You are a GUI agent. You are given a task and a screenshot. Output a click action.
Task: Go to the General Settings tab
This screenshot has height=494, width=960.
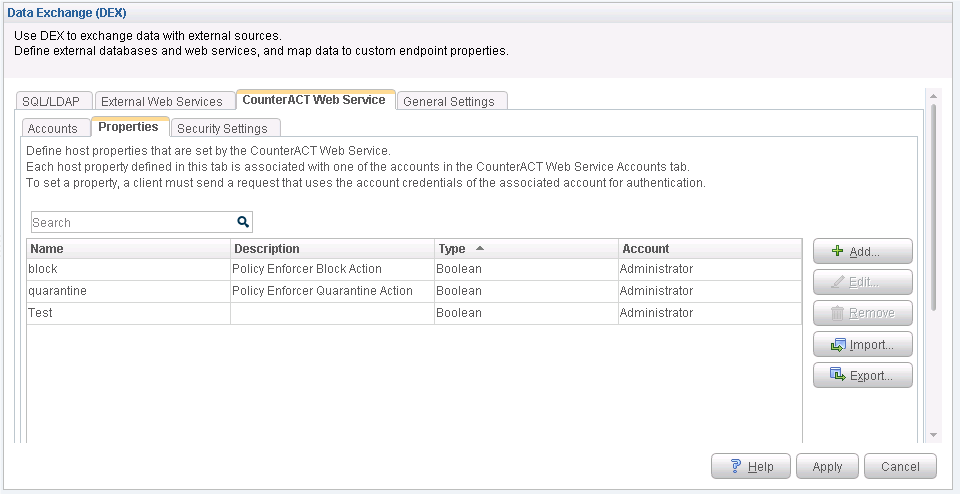[449, 101]
